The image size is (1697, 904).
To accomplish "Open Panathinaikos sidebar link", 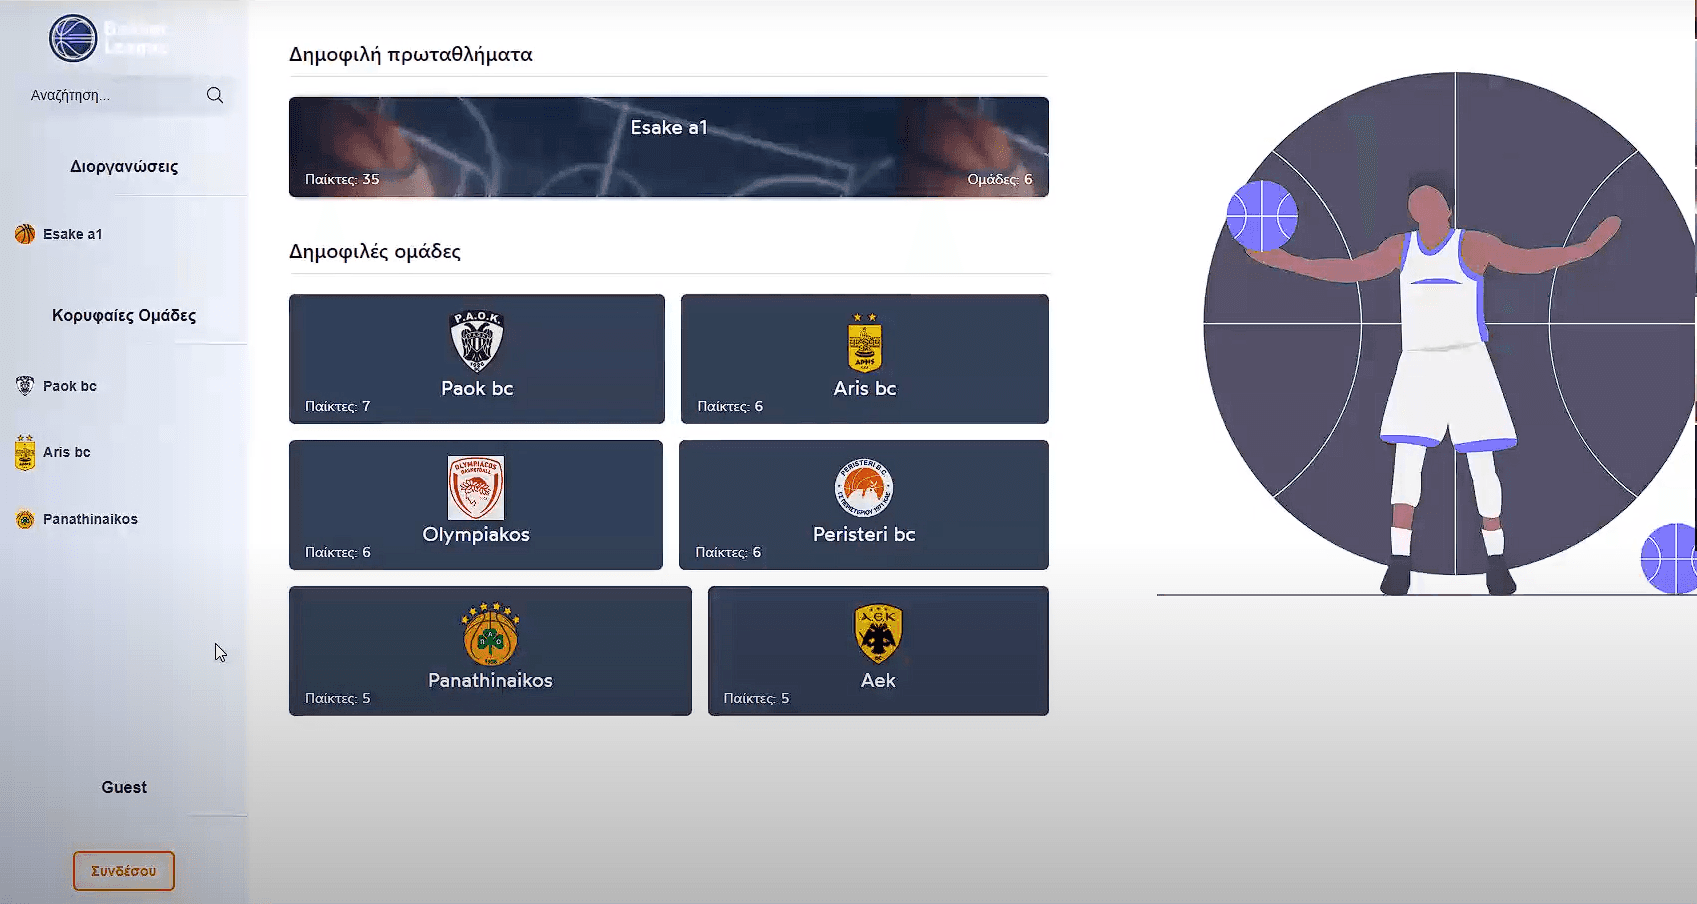I will (x=90, y=519).
